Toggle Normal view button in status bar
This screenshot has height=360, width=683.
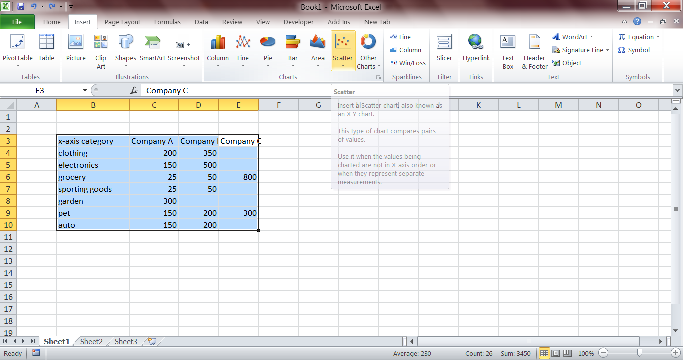click(544, 353)
